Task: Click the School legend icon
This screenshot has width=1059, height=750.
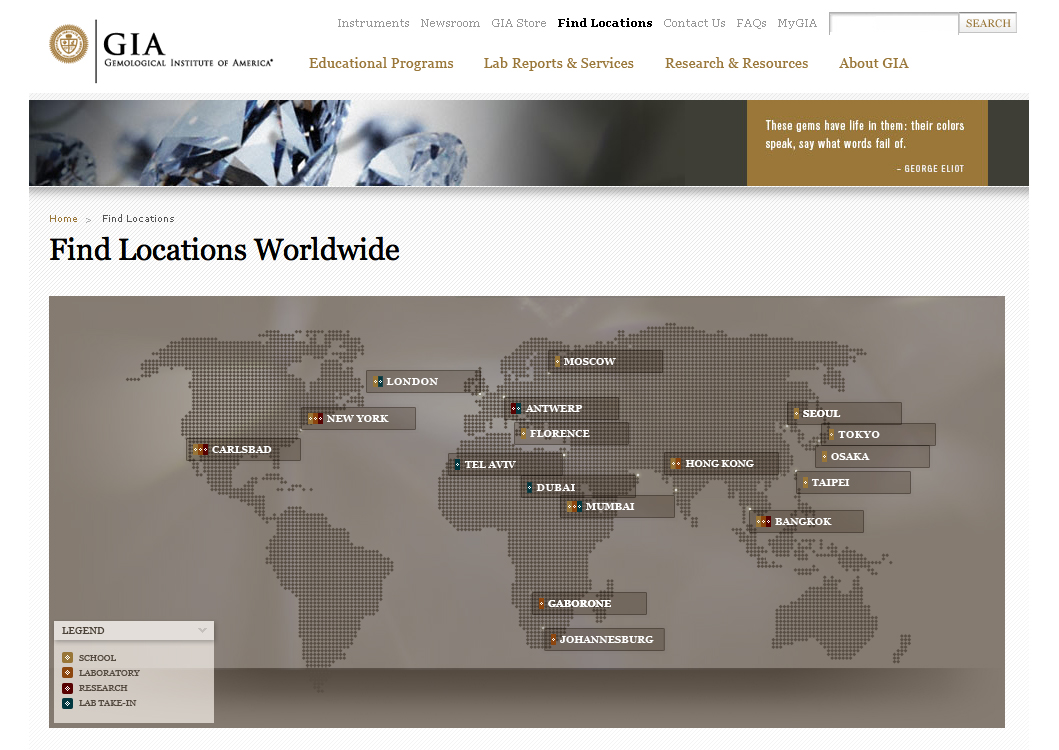Action: 68,657
